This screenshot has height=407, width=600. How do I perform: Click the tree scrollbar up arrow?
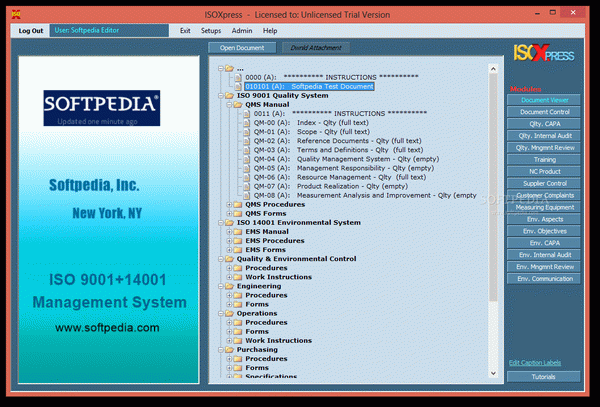click(x=493, y=69)
